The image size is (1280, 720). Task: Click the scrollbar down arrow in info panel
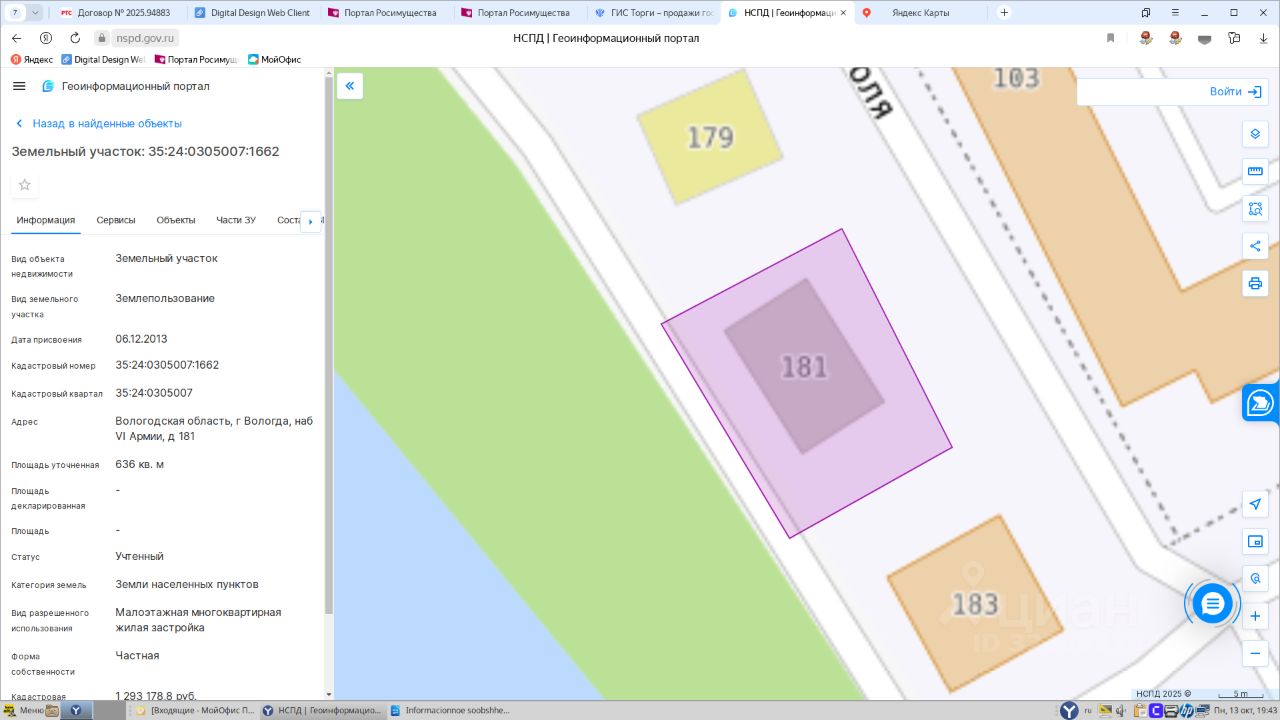point(328,694)
